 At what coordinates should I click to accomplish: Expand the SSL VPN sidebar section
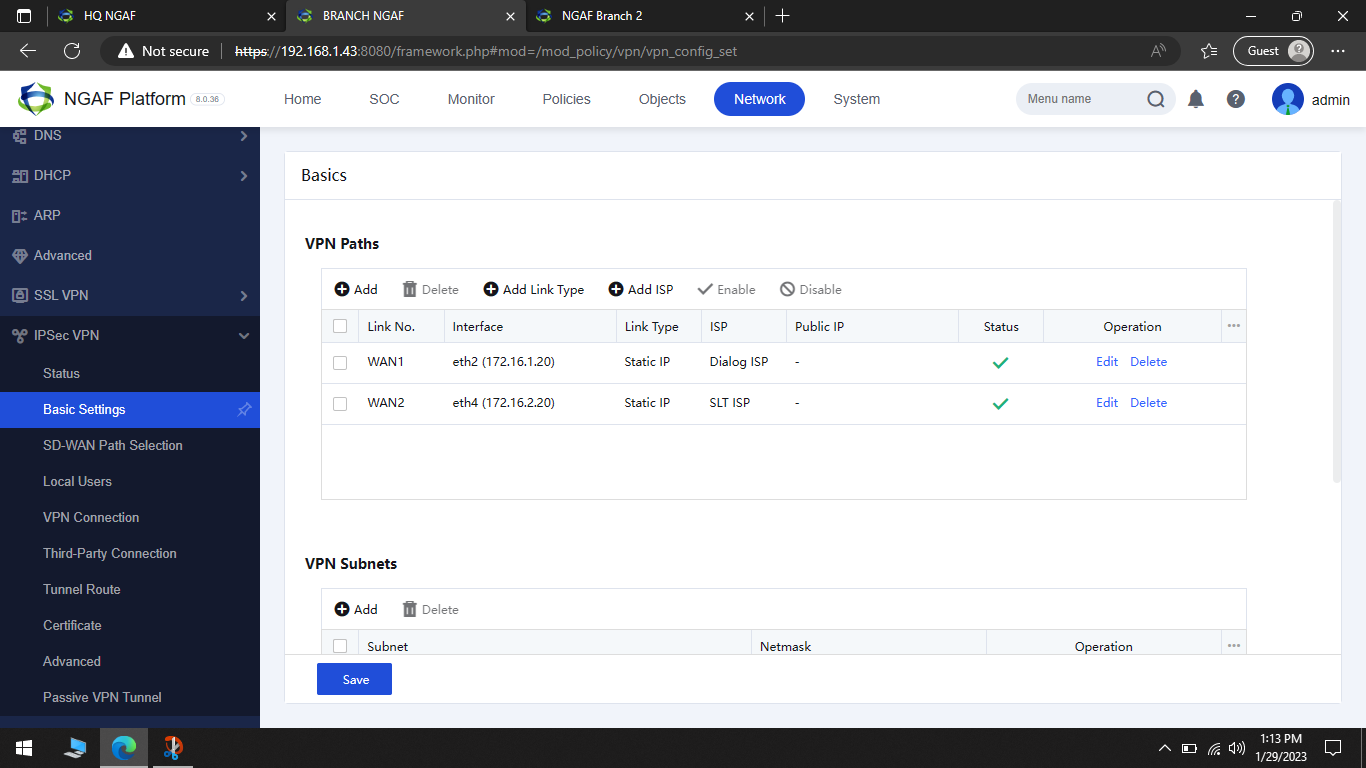tap(130, 295)
